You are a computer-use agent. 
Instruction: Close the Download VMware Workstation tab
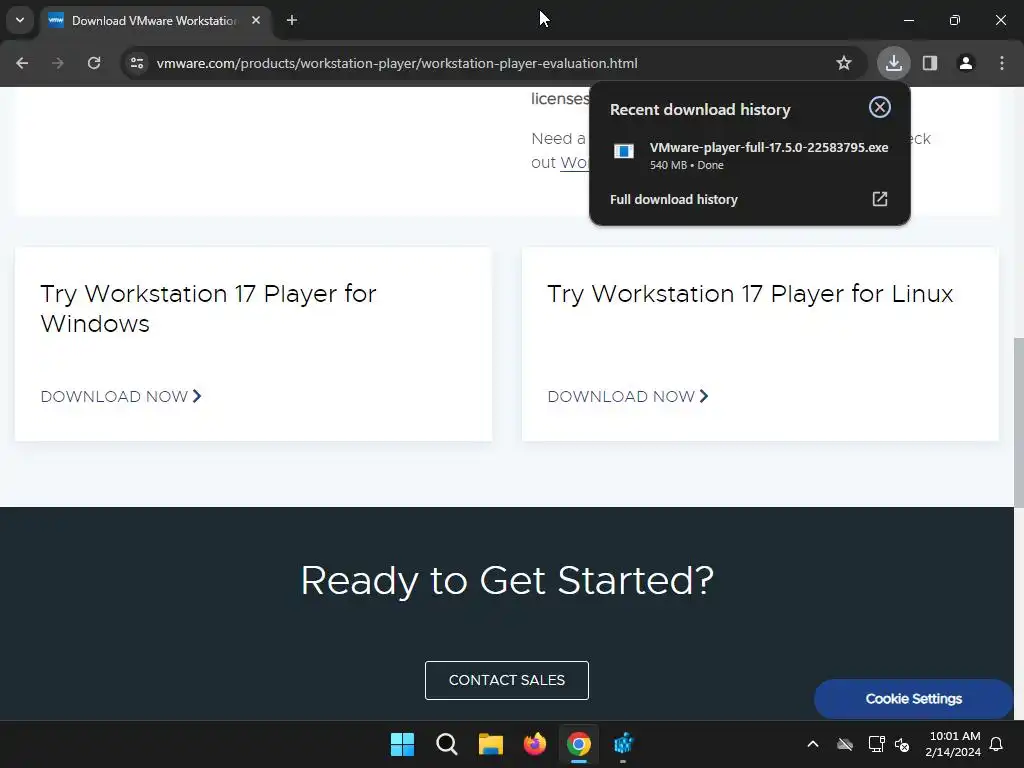click(x=256, y=20)
